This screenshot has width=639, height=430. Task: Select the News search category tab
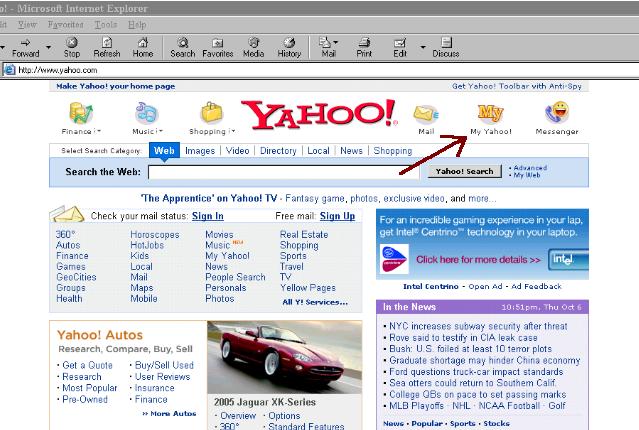[x=351, y=151]
